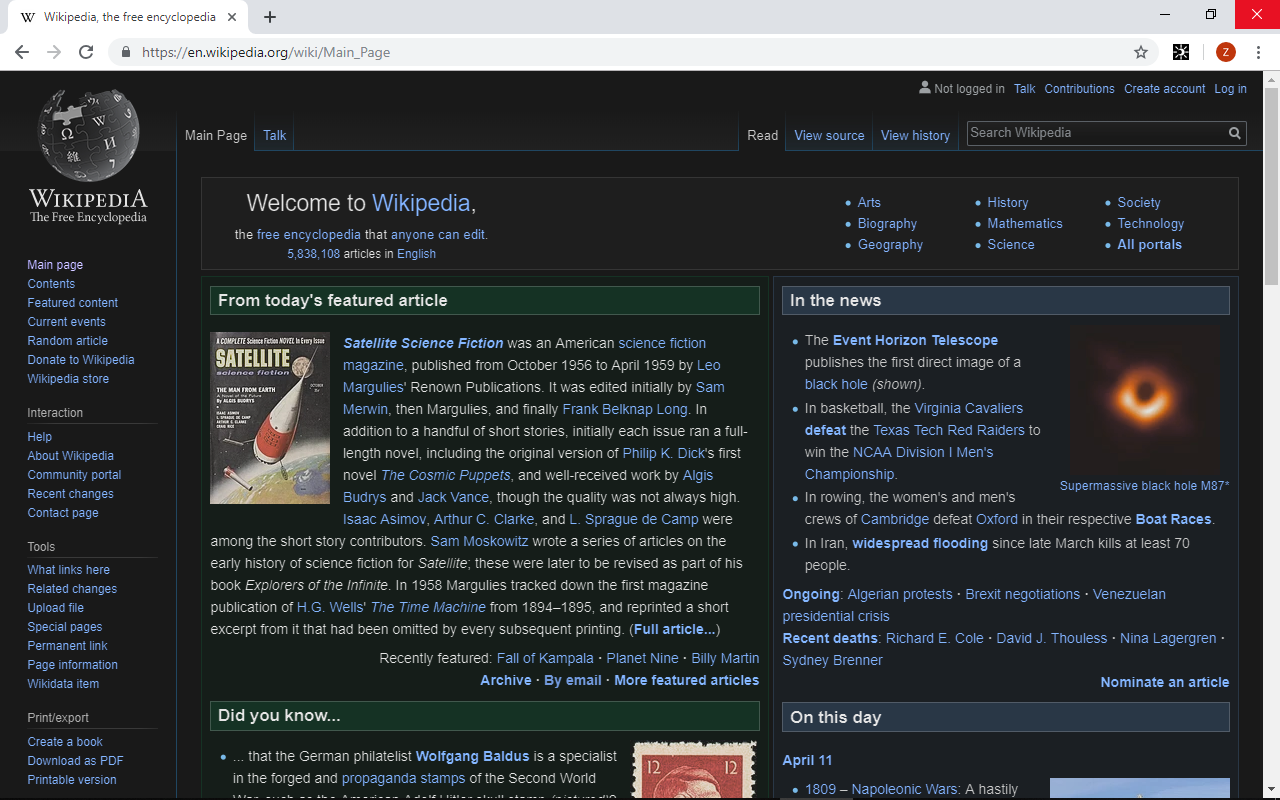Viewport: 1280px width, 800px height.
Task: Bookmark this page with star icon
Action: (1141, 52)
